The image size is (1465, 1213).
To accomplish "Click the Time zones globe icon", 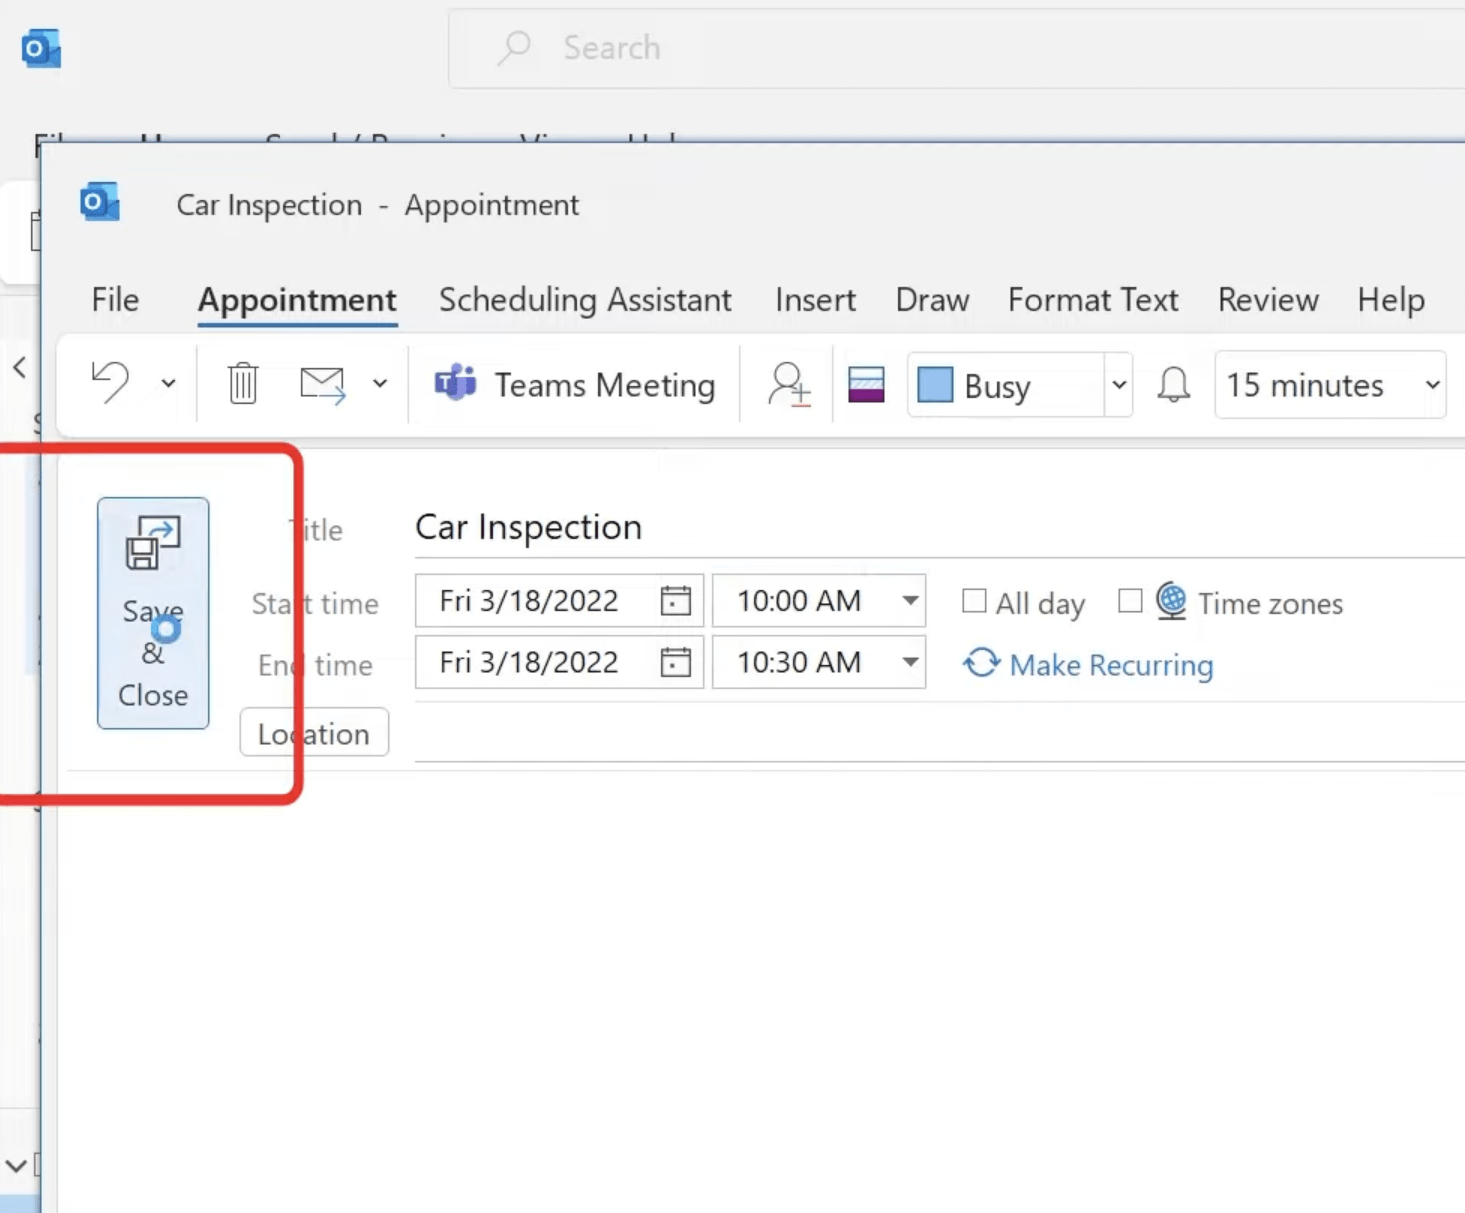I will tap(1171, 601).
